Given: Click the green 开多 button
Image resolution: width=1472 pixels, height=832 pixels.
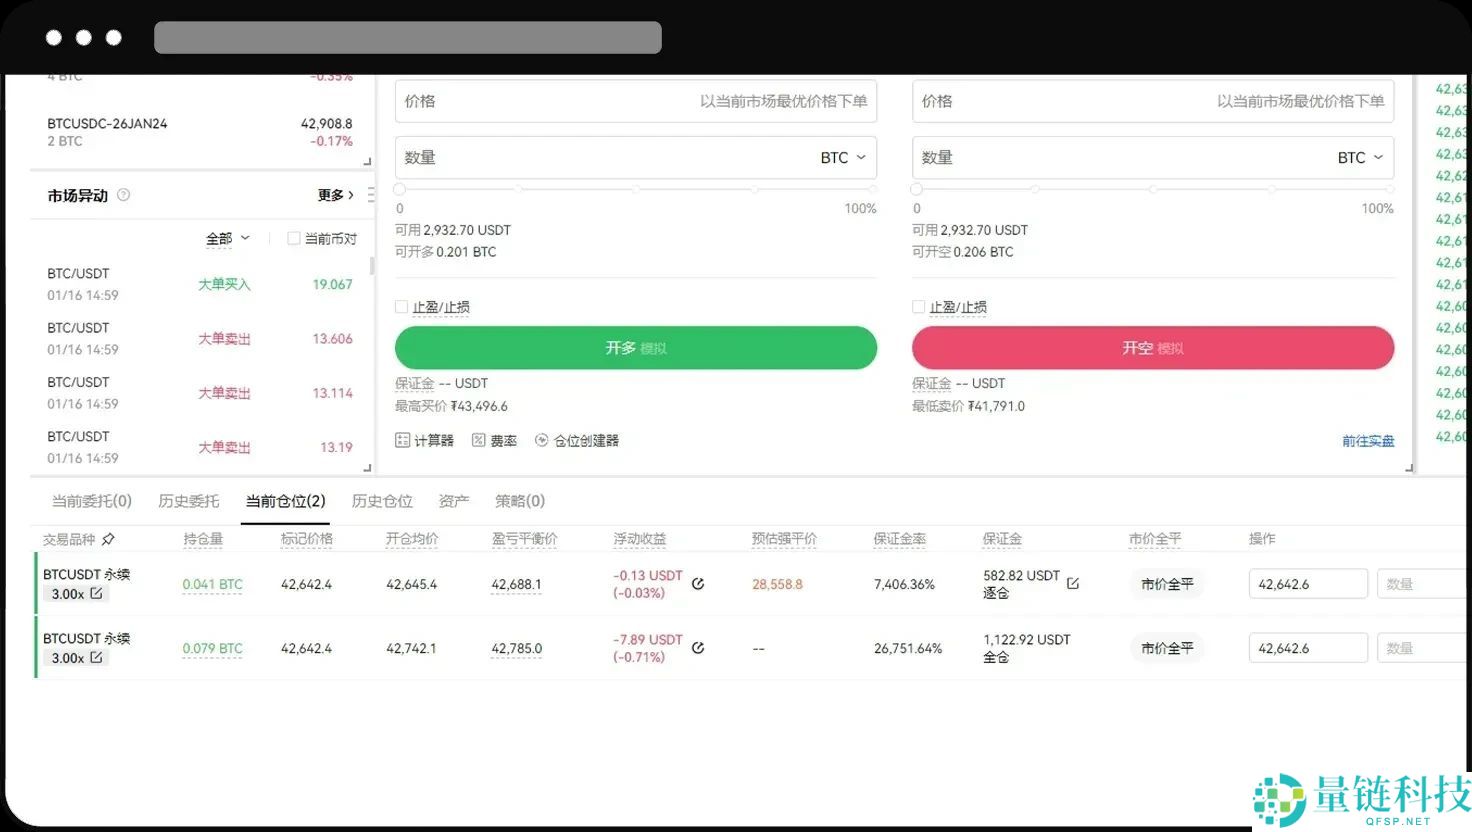Looking at the screenshot, I should coord(636,347).
